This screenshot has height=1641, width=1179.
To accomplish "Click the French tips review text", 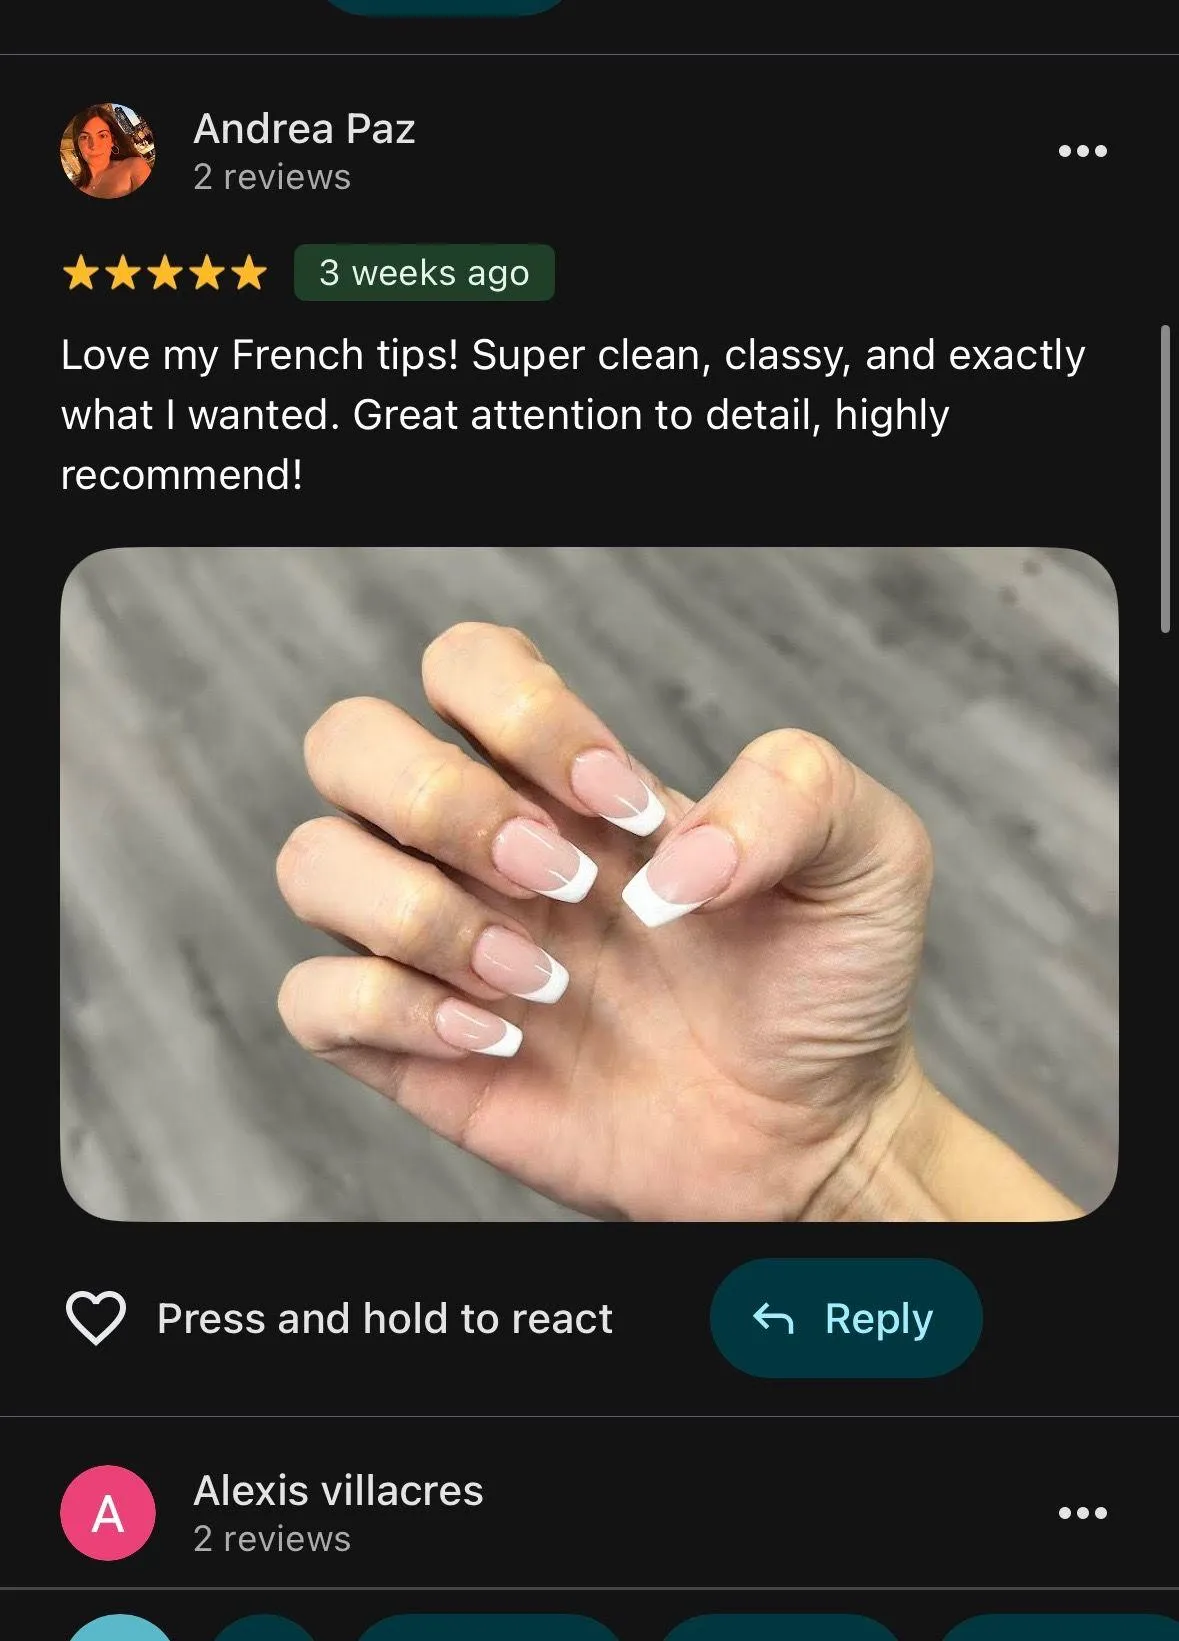I will (x=573, y=414).
